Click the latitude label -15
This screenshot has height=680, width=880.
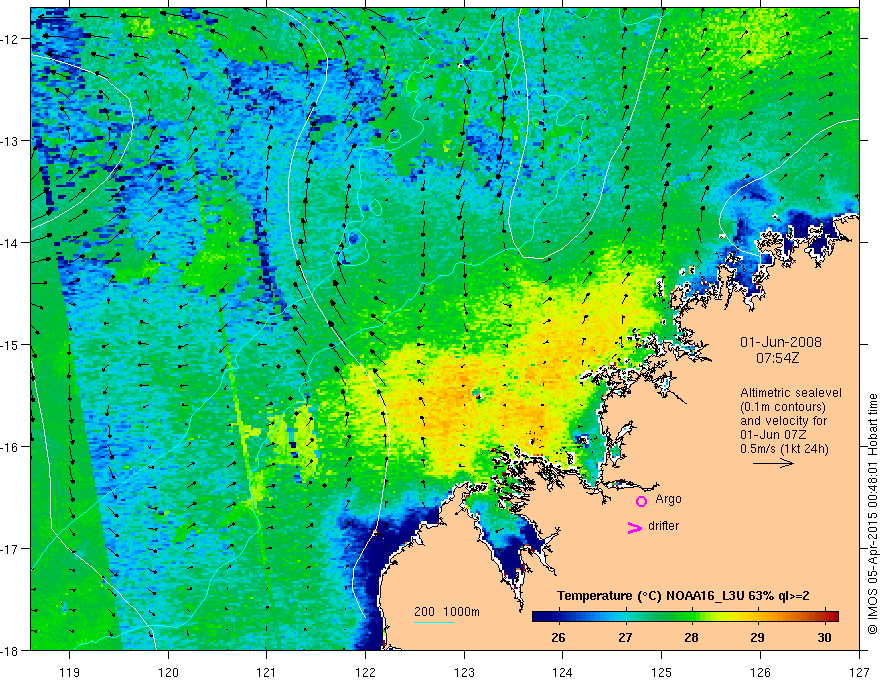point(11,345)
